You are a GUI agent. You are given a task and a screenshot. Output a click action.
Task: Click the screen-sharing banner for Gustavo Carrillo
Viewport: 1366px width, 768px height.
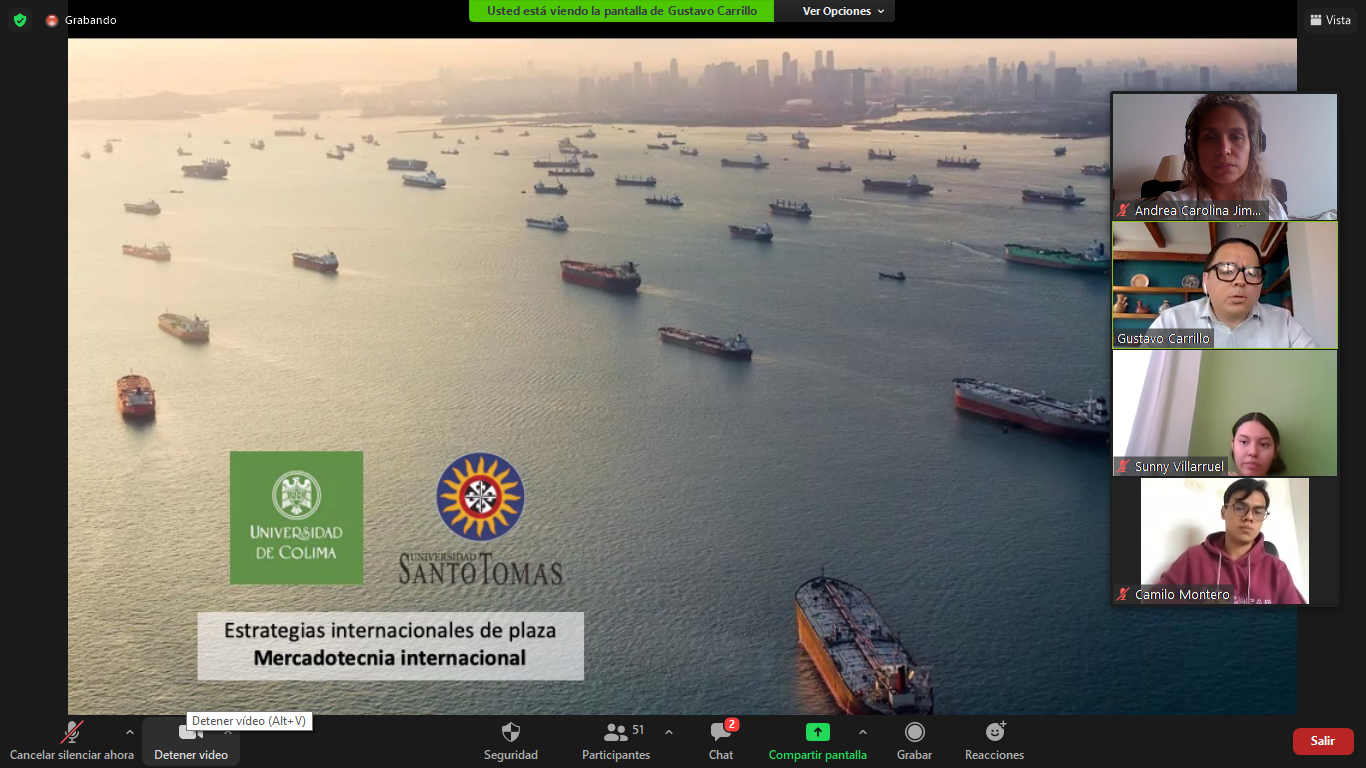click(621, 11)
